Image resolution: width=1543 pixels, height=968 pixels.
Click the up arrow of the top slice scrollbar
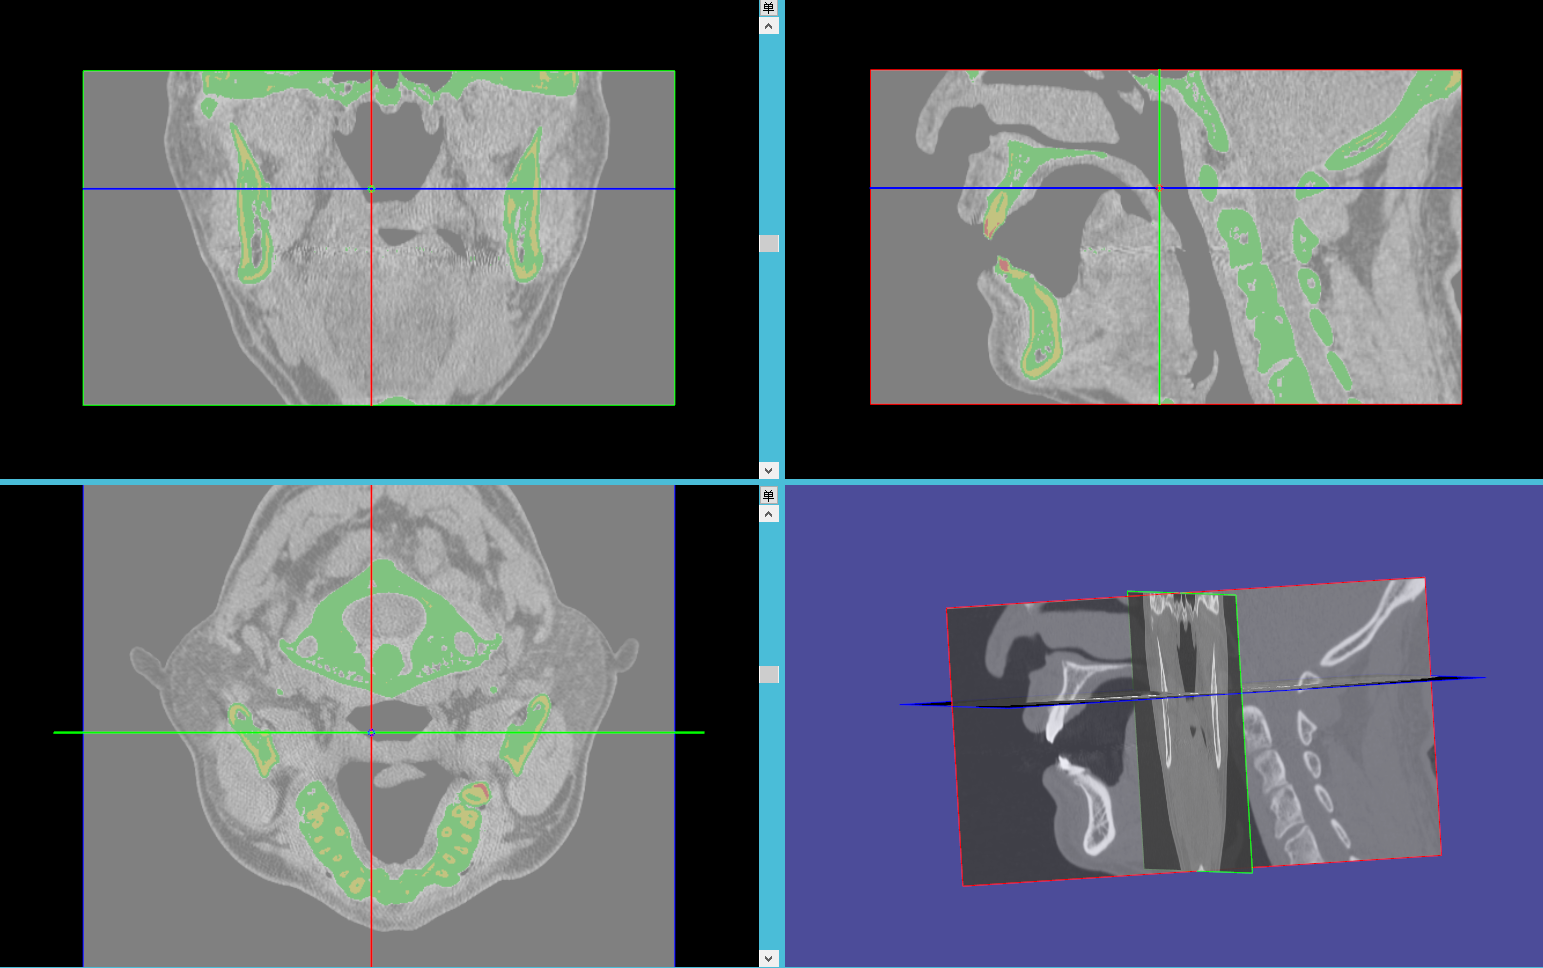[768, 26]
